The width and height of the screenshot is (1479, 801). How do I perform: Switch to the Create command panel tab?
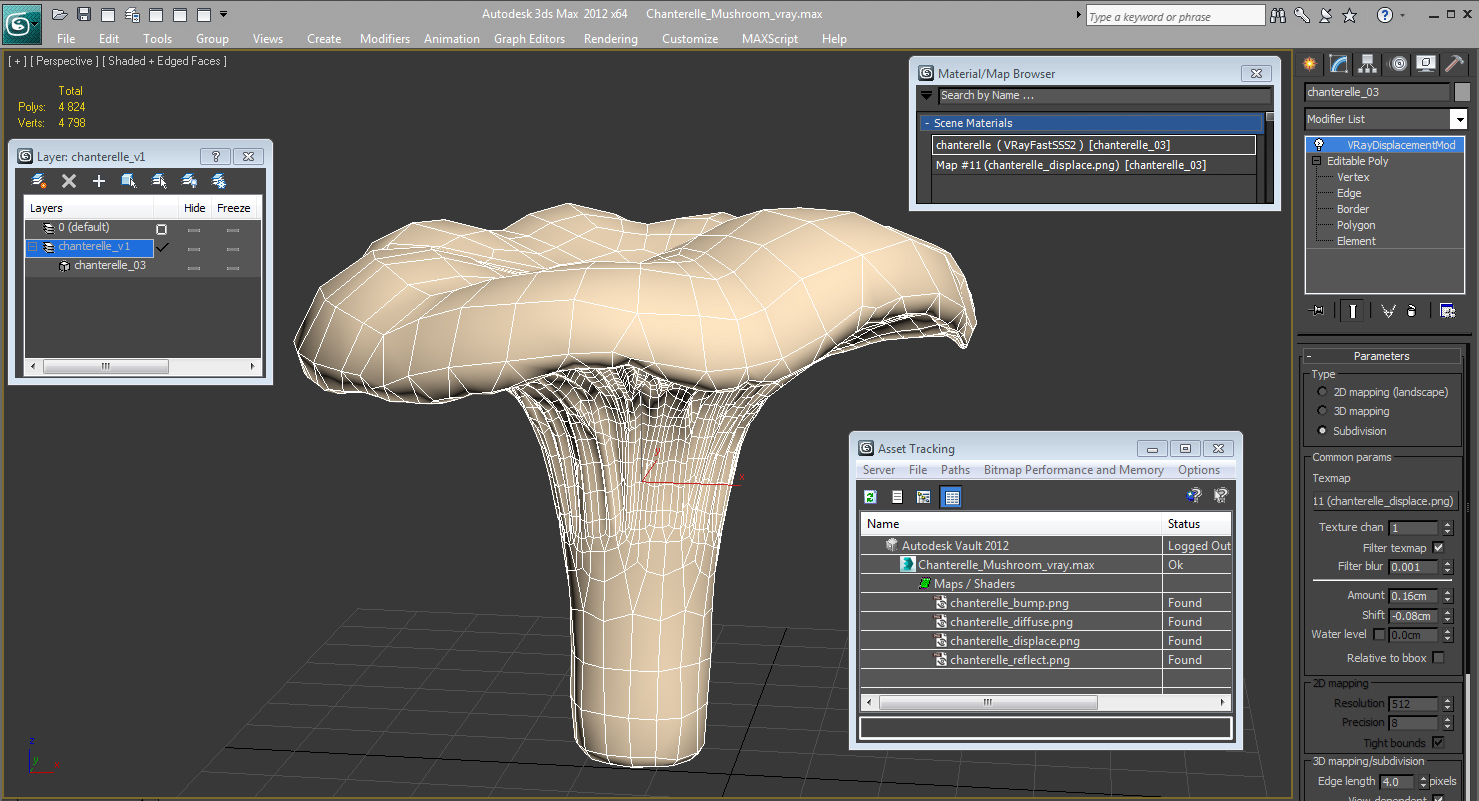(1309, 64)
